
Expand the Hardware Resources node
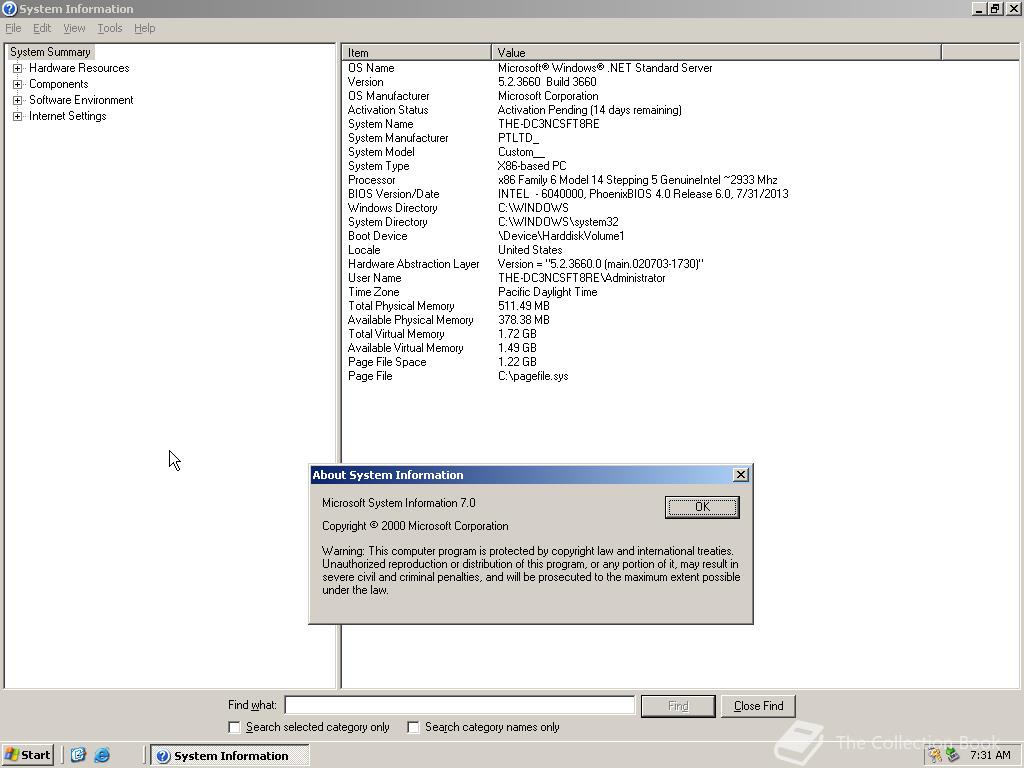point(18,68)
